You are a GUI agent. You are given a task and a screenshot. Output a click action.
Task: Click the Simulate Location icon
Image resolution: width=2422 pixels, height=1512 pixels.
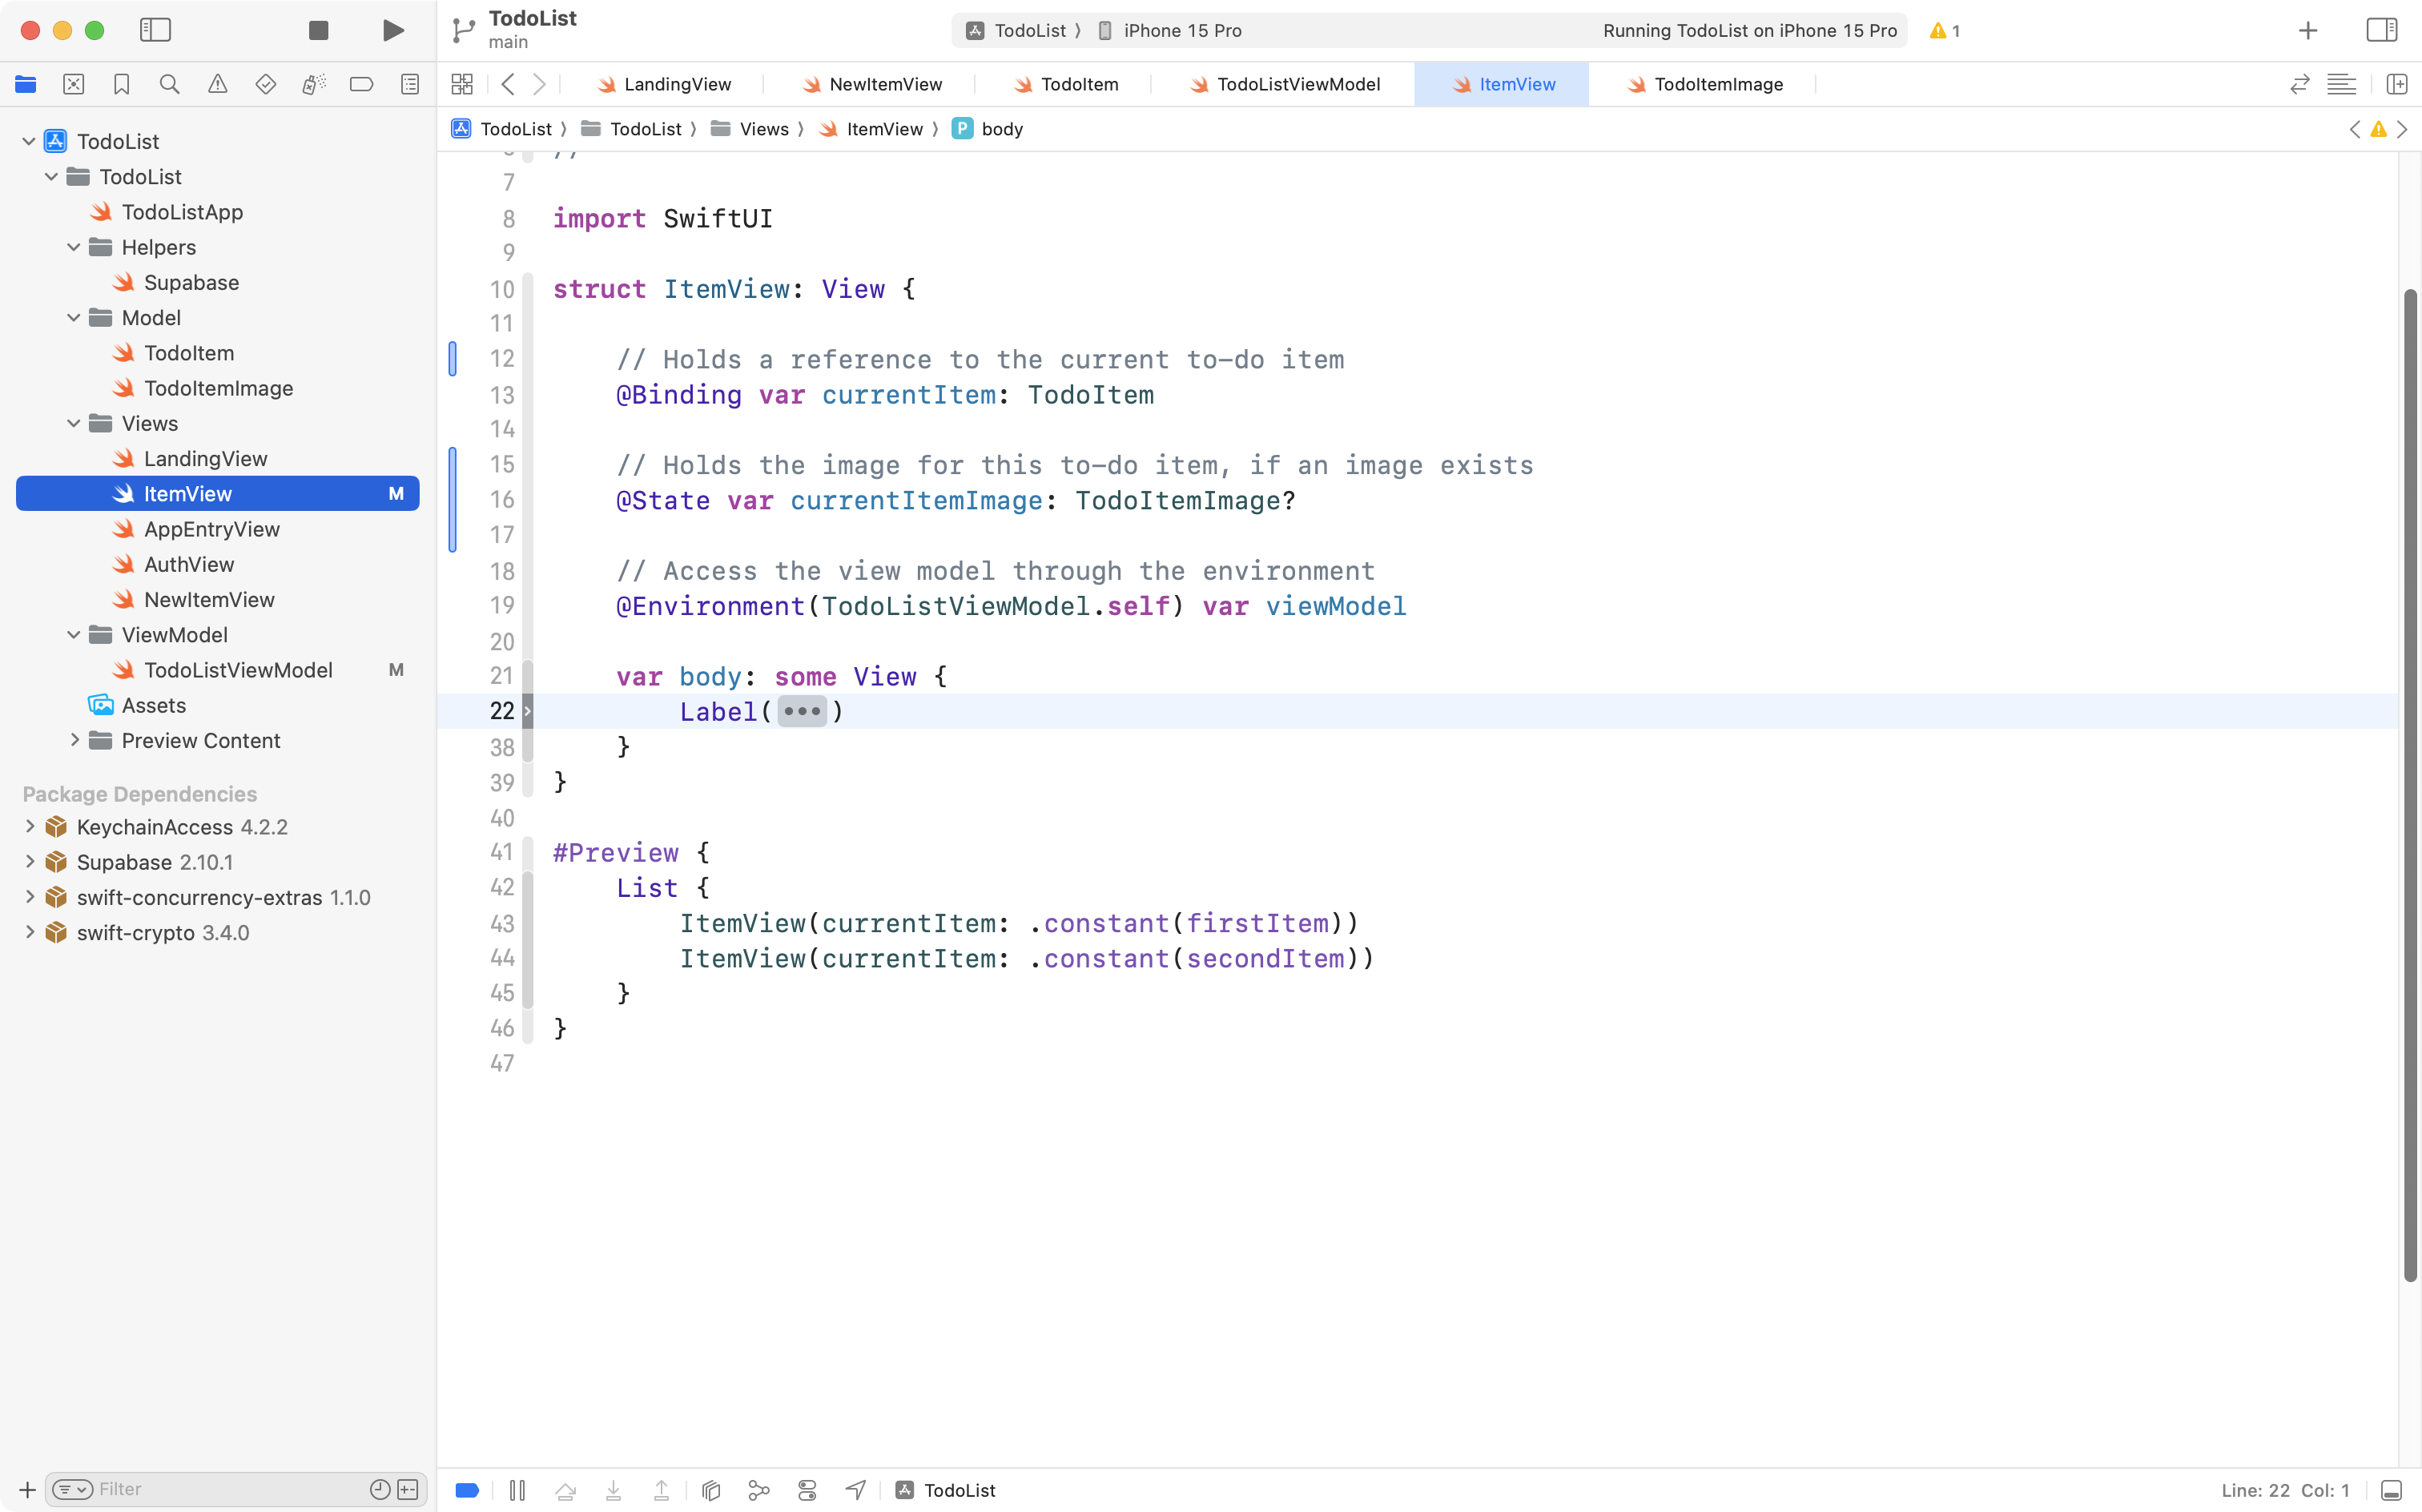[855, 1489]
